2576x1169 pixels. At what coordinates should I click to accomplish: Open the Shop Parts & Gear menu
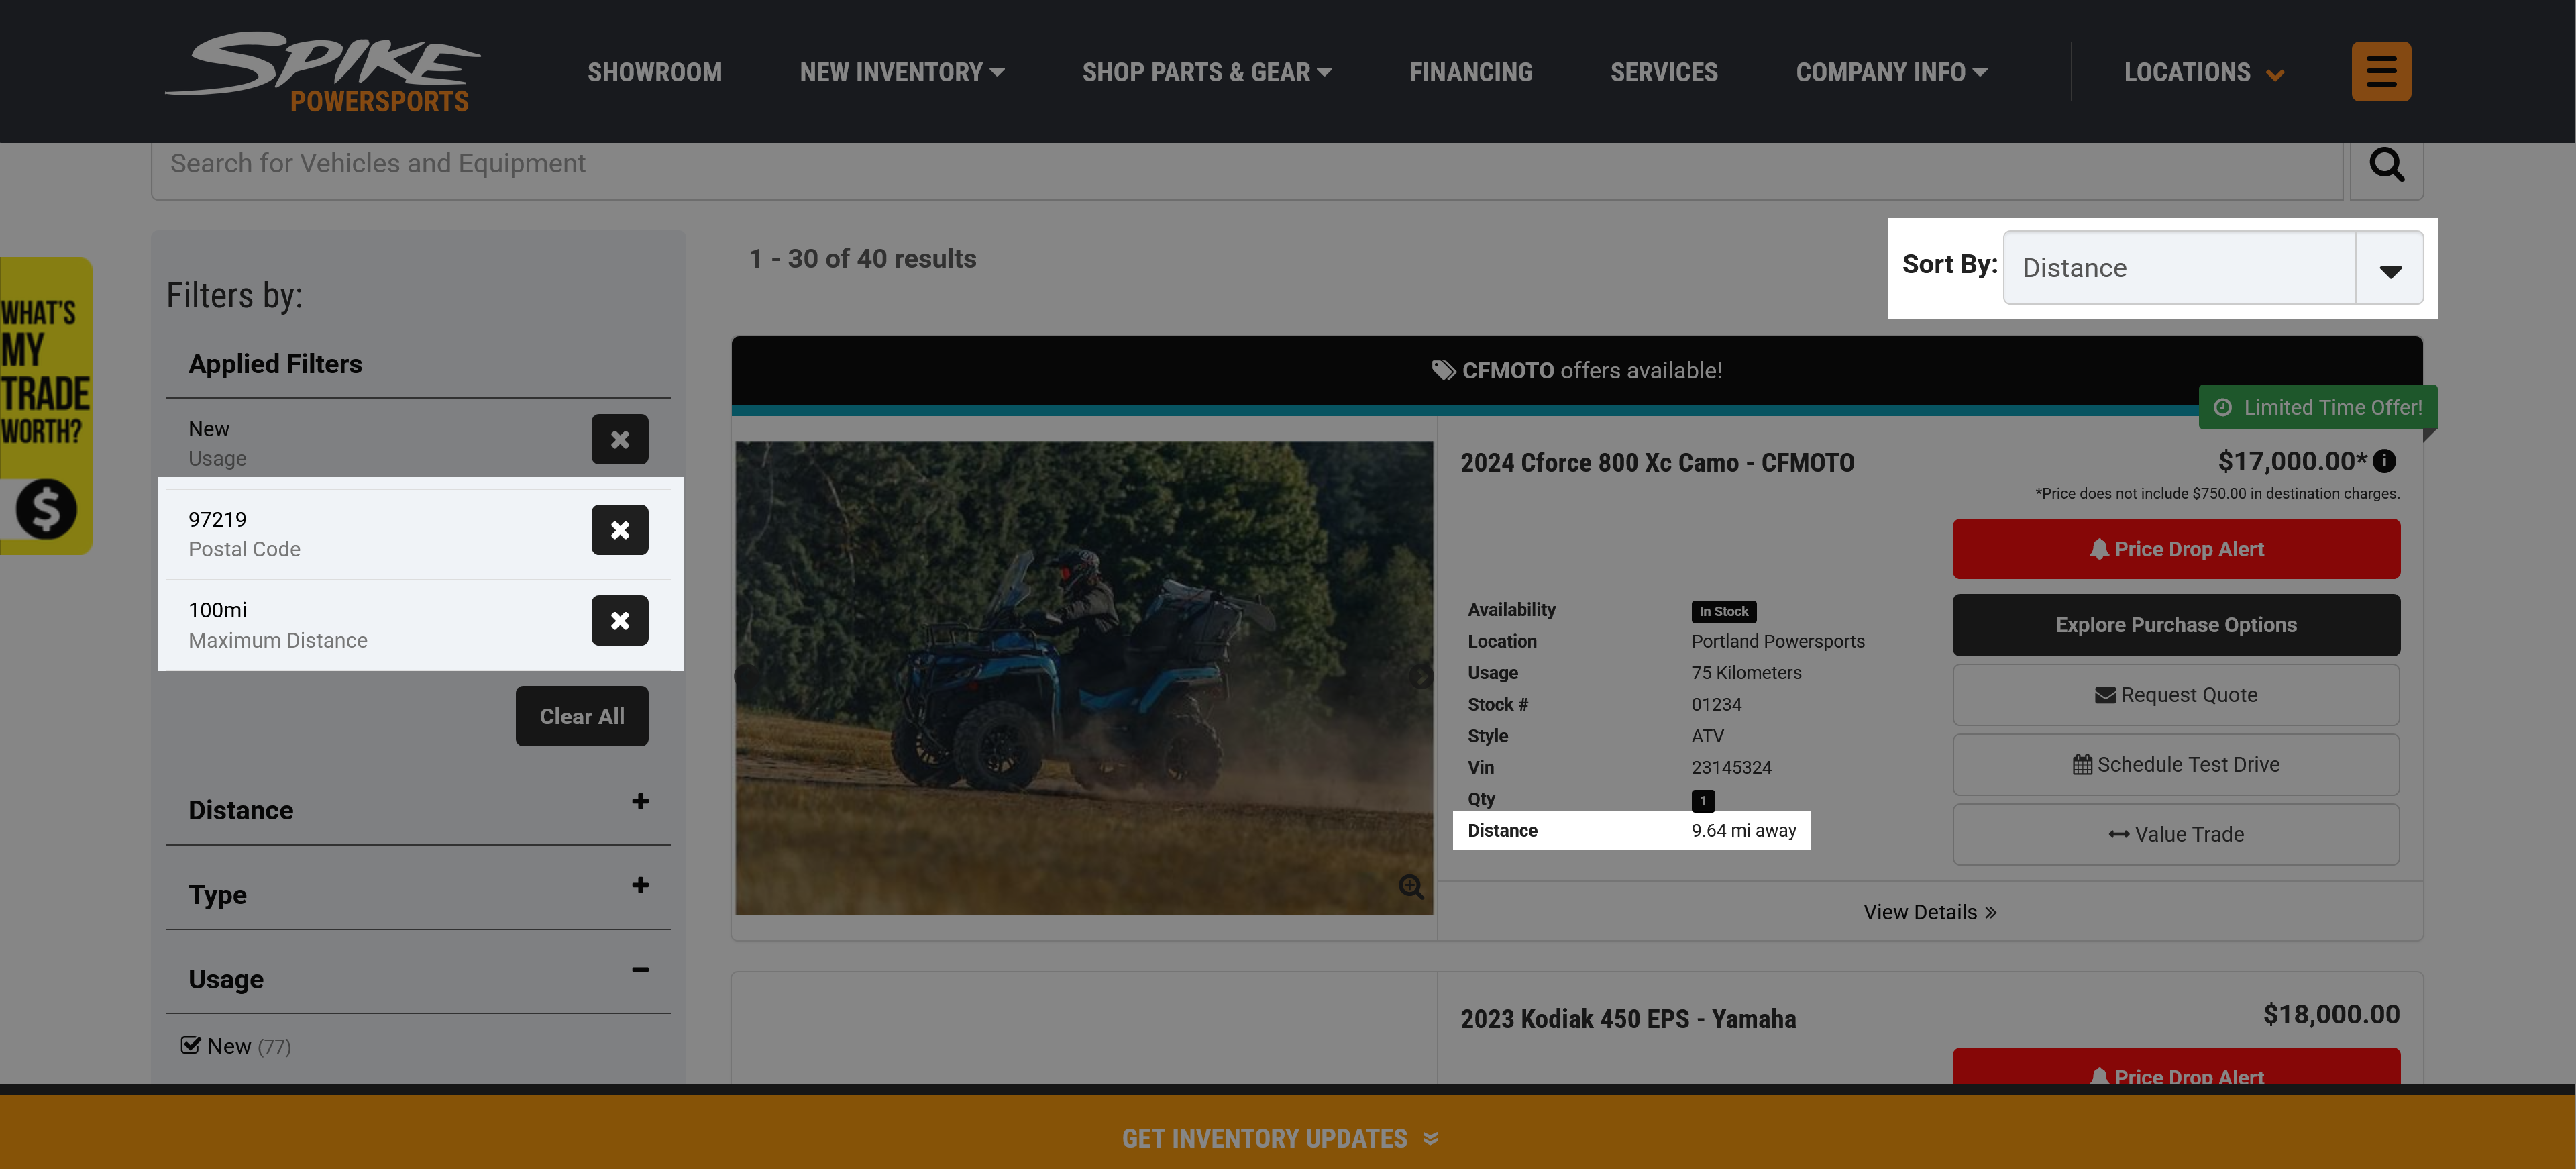[x=1206, y=72]
